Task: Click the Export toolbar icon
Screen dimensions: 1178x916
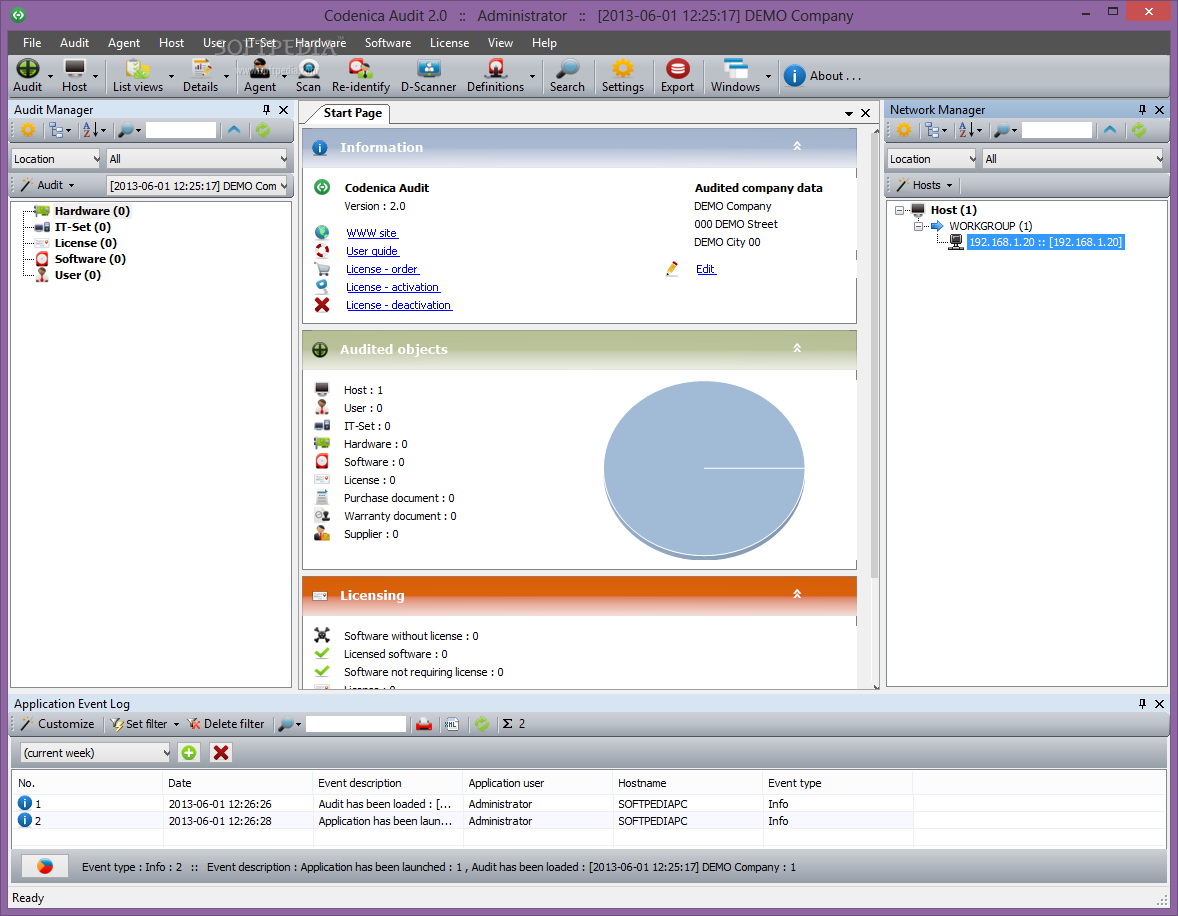Action: (678, 75)
